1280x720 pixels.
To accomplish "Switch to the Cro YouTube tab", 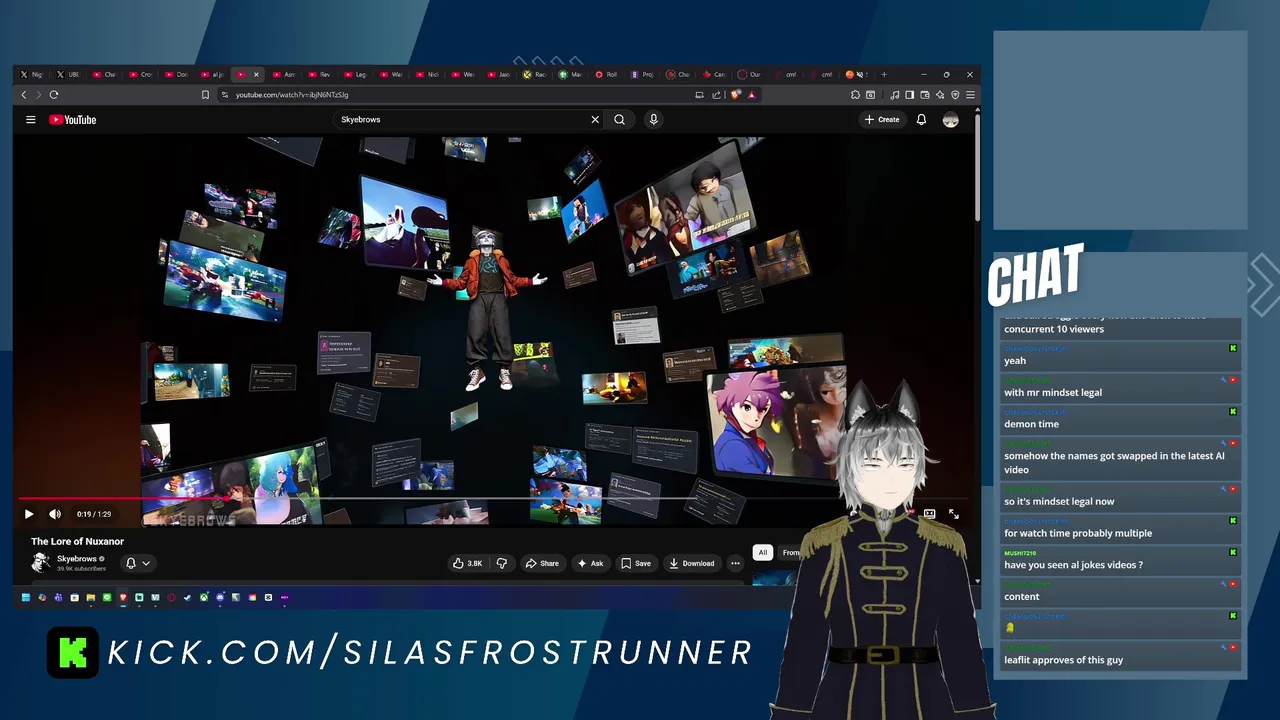I will tap(140, 74).
